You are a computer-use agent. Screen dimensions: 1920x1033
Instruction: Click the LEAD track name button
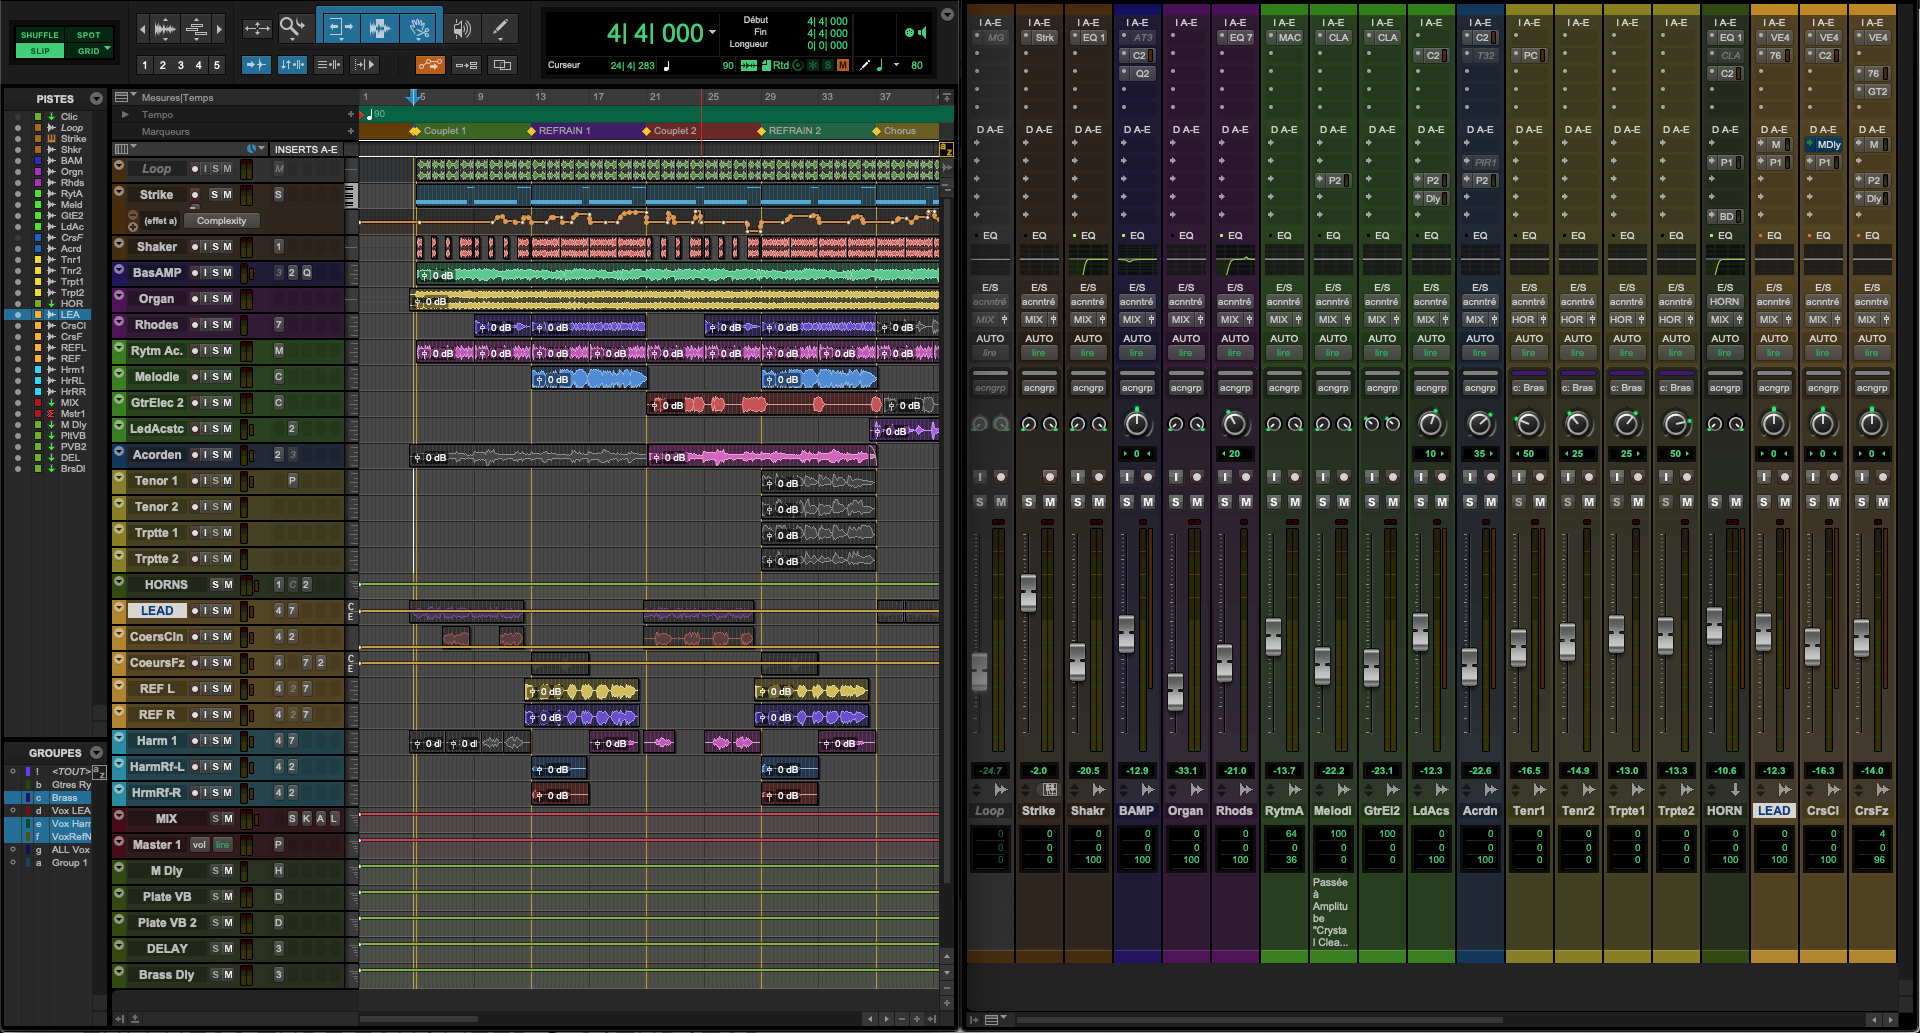[157, 611]
